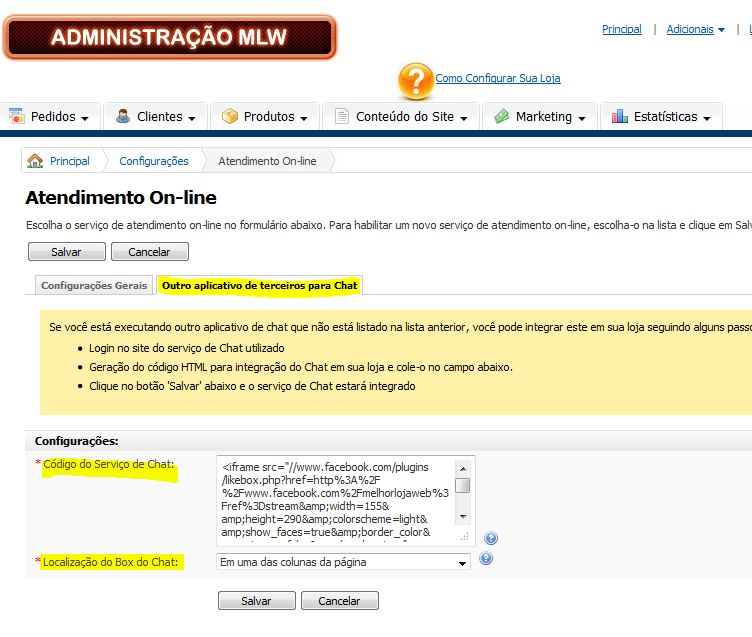Click the help icon beside the chat location dropdown
The width and height of the screenshot is (752, 637).
(485, 559)
